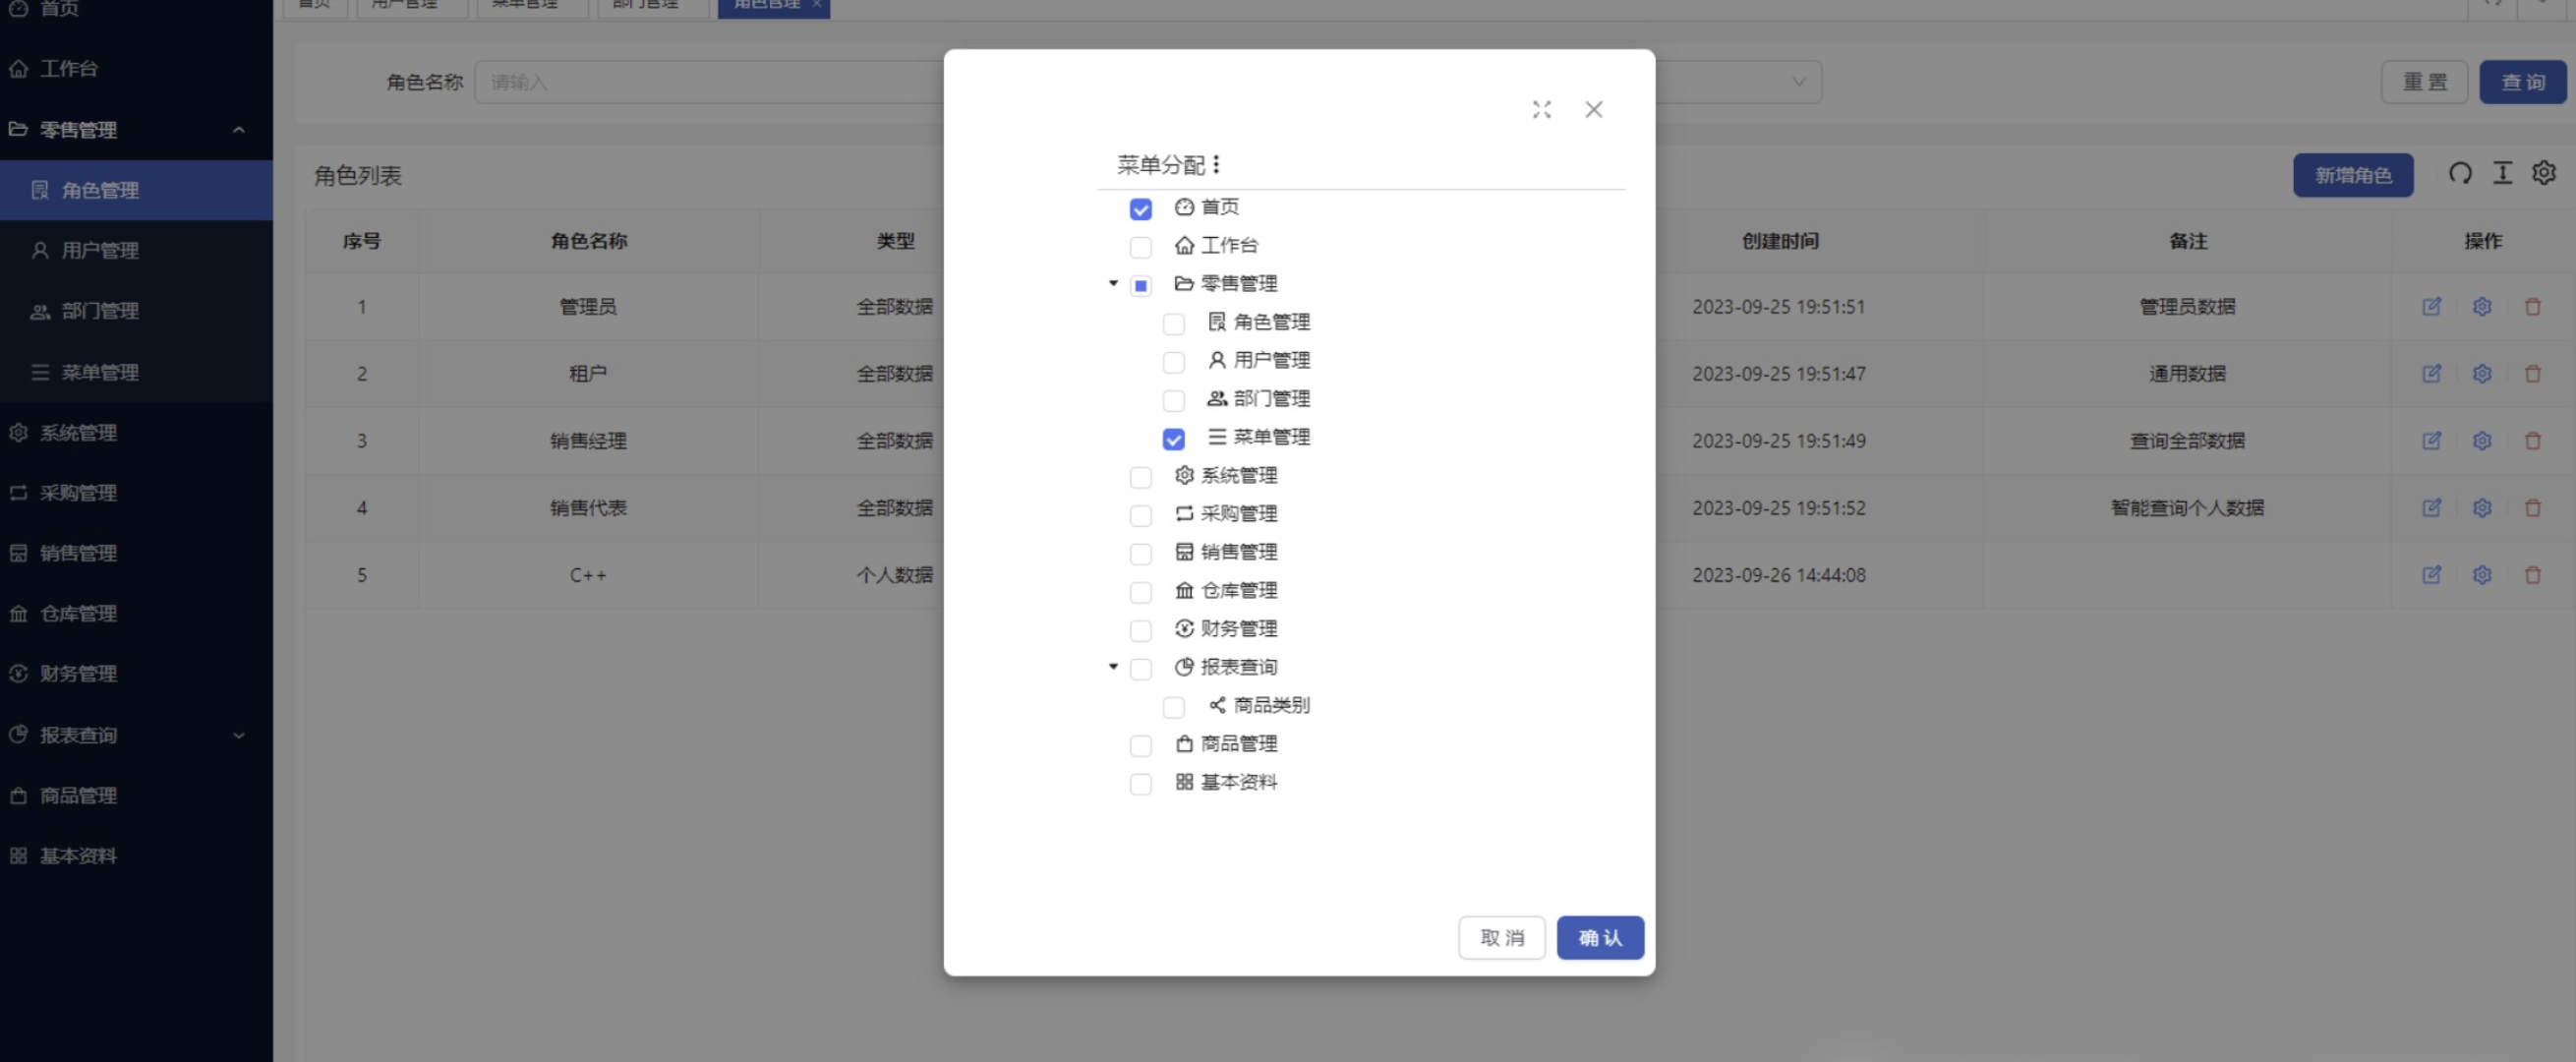Open table column settings gear icon
Viewport: 2576px width, 1062px height.
point(2543,174)
